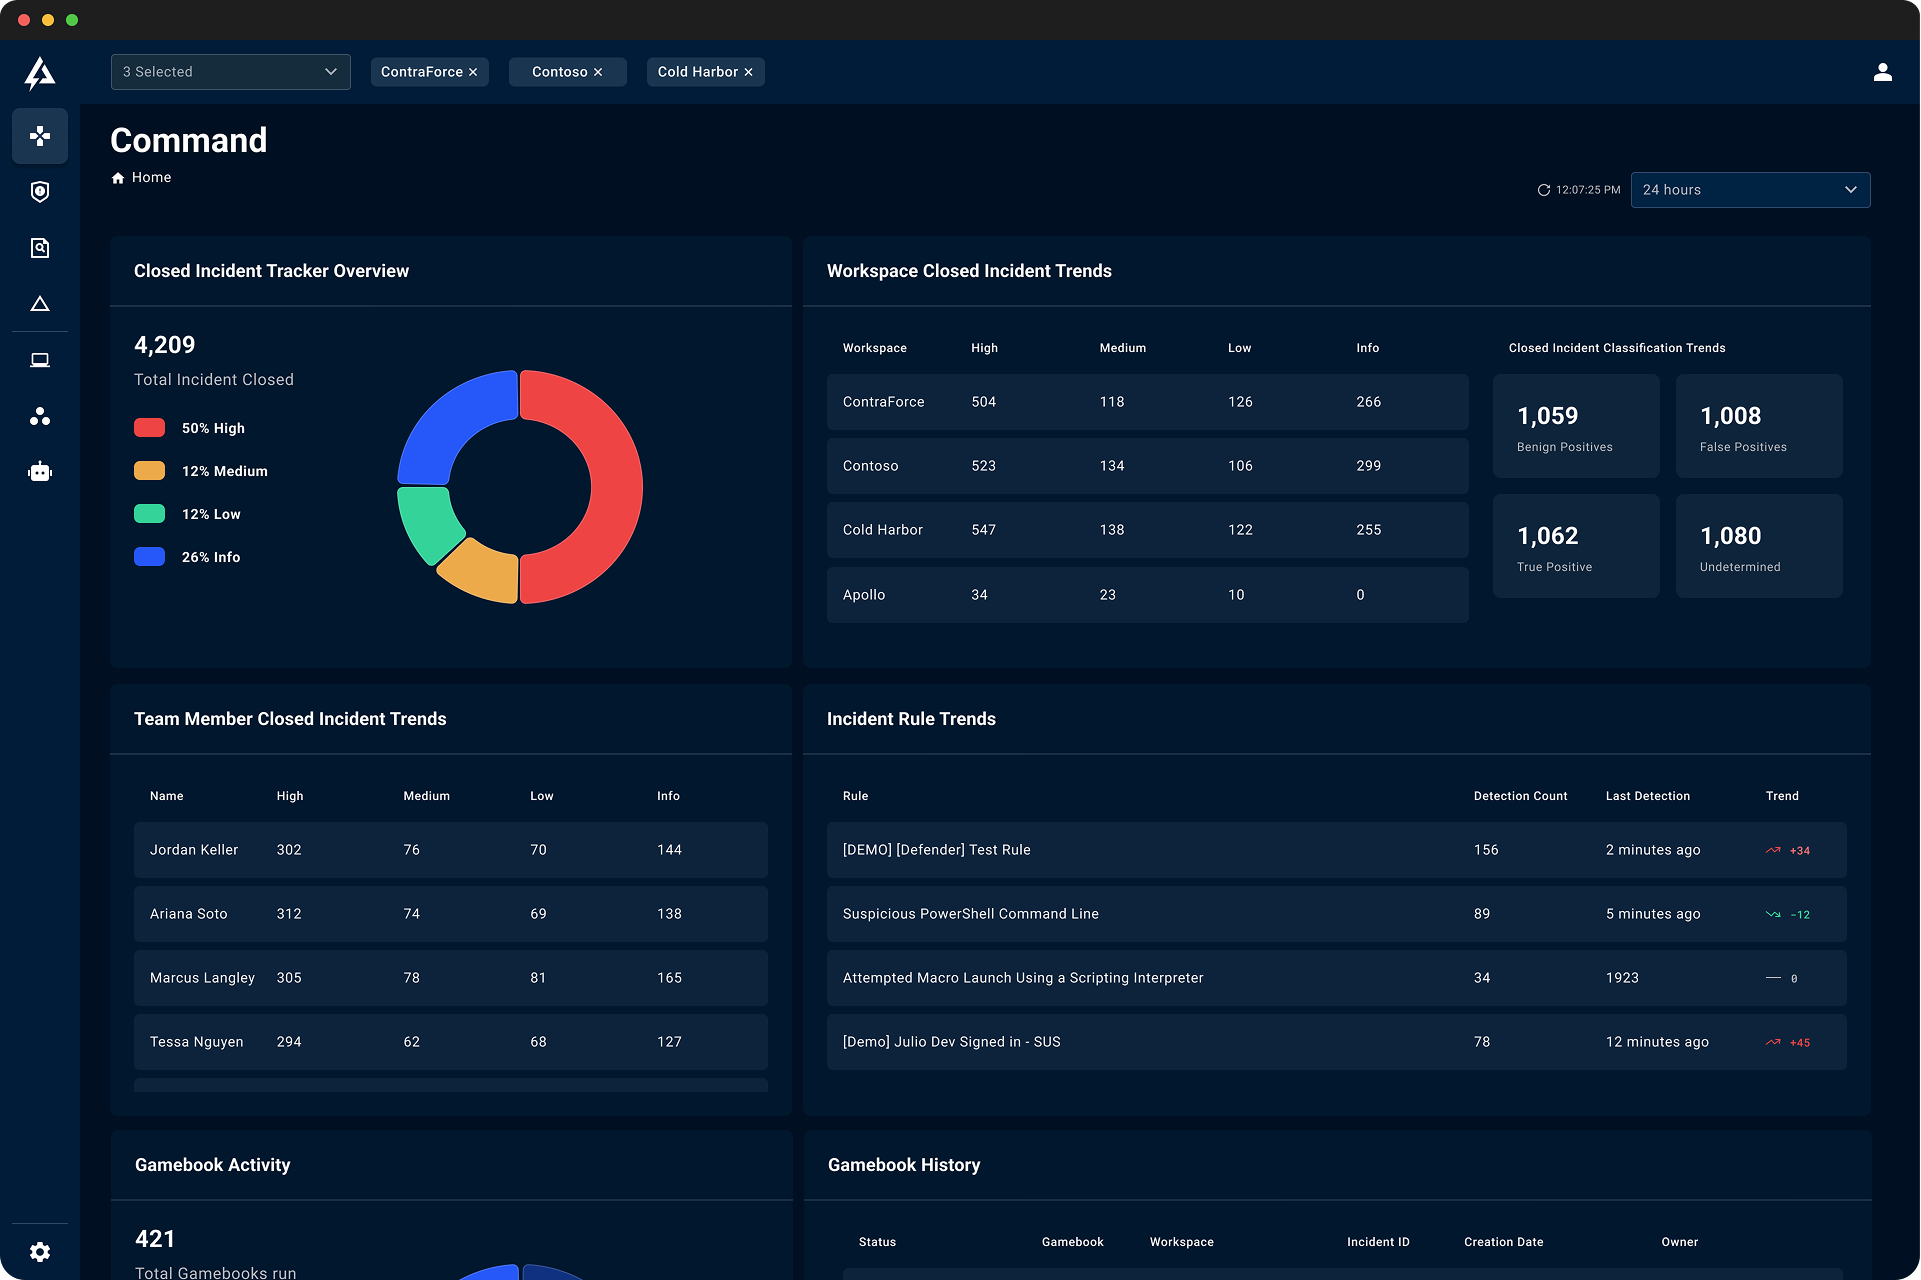Open the 24 hours time range dropdown
The image size is (1921, 1280).
[x=1749, y=190]
